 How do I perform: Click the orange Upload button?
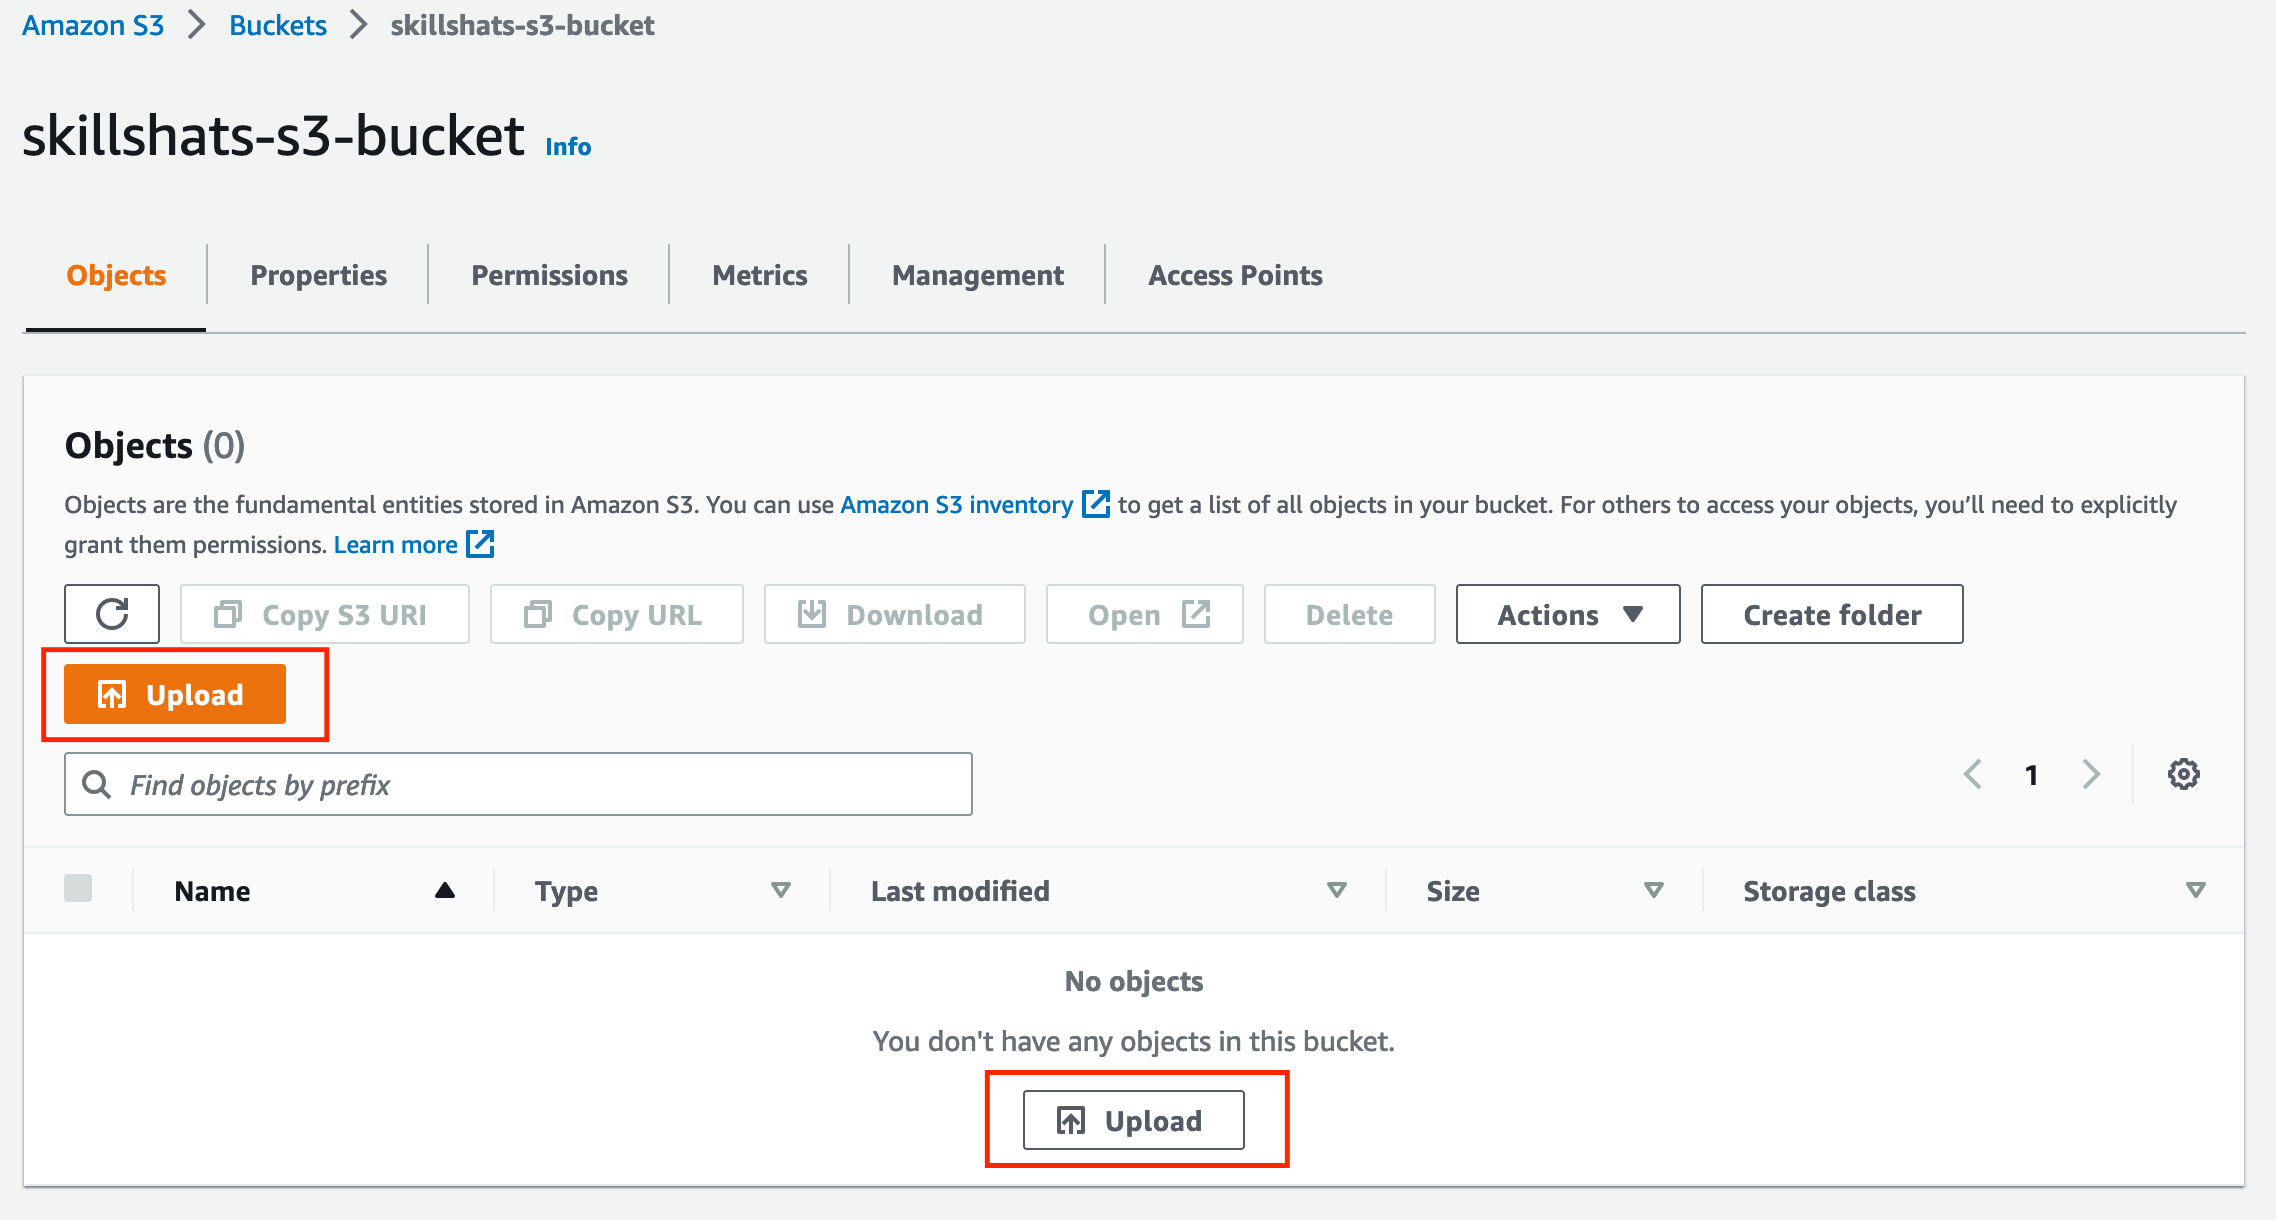pyautogui.click(x=175, y=694)
